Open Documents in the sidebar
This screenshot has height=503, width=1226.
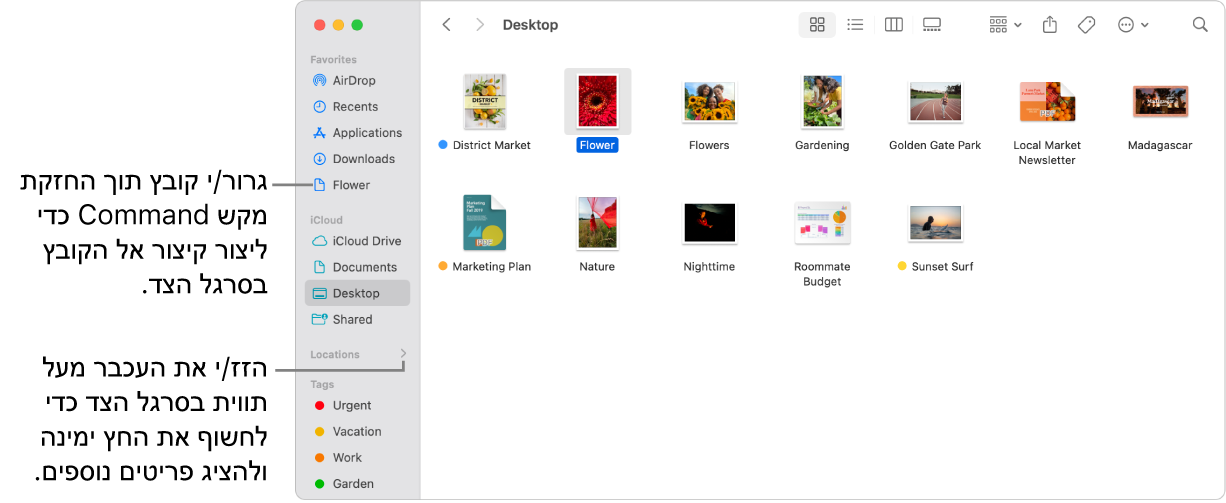coord(357,267)
